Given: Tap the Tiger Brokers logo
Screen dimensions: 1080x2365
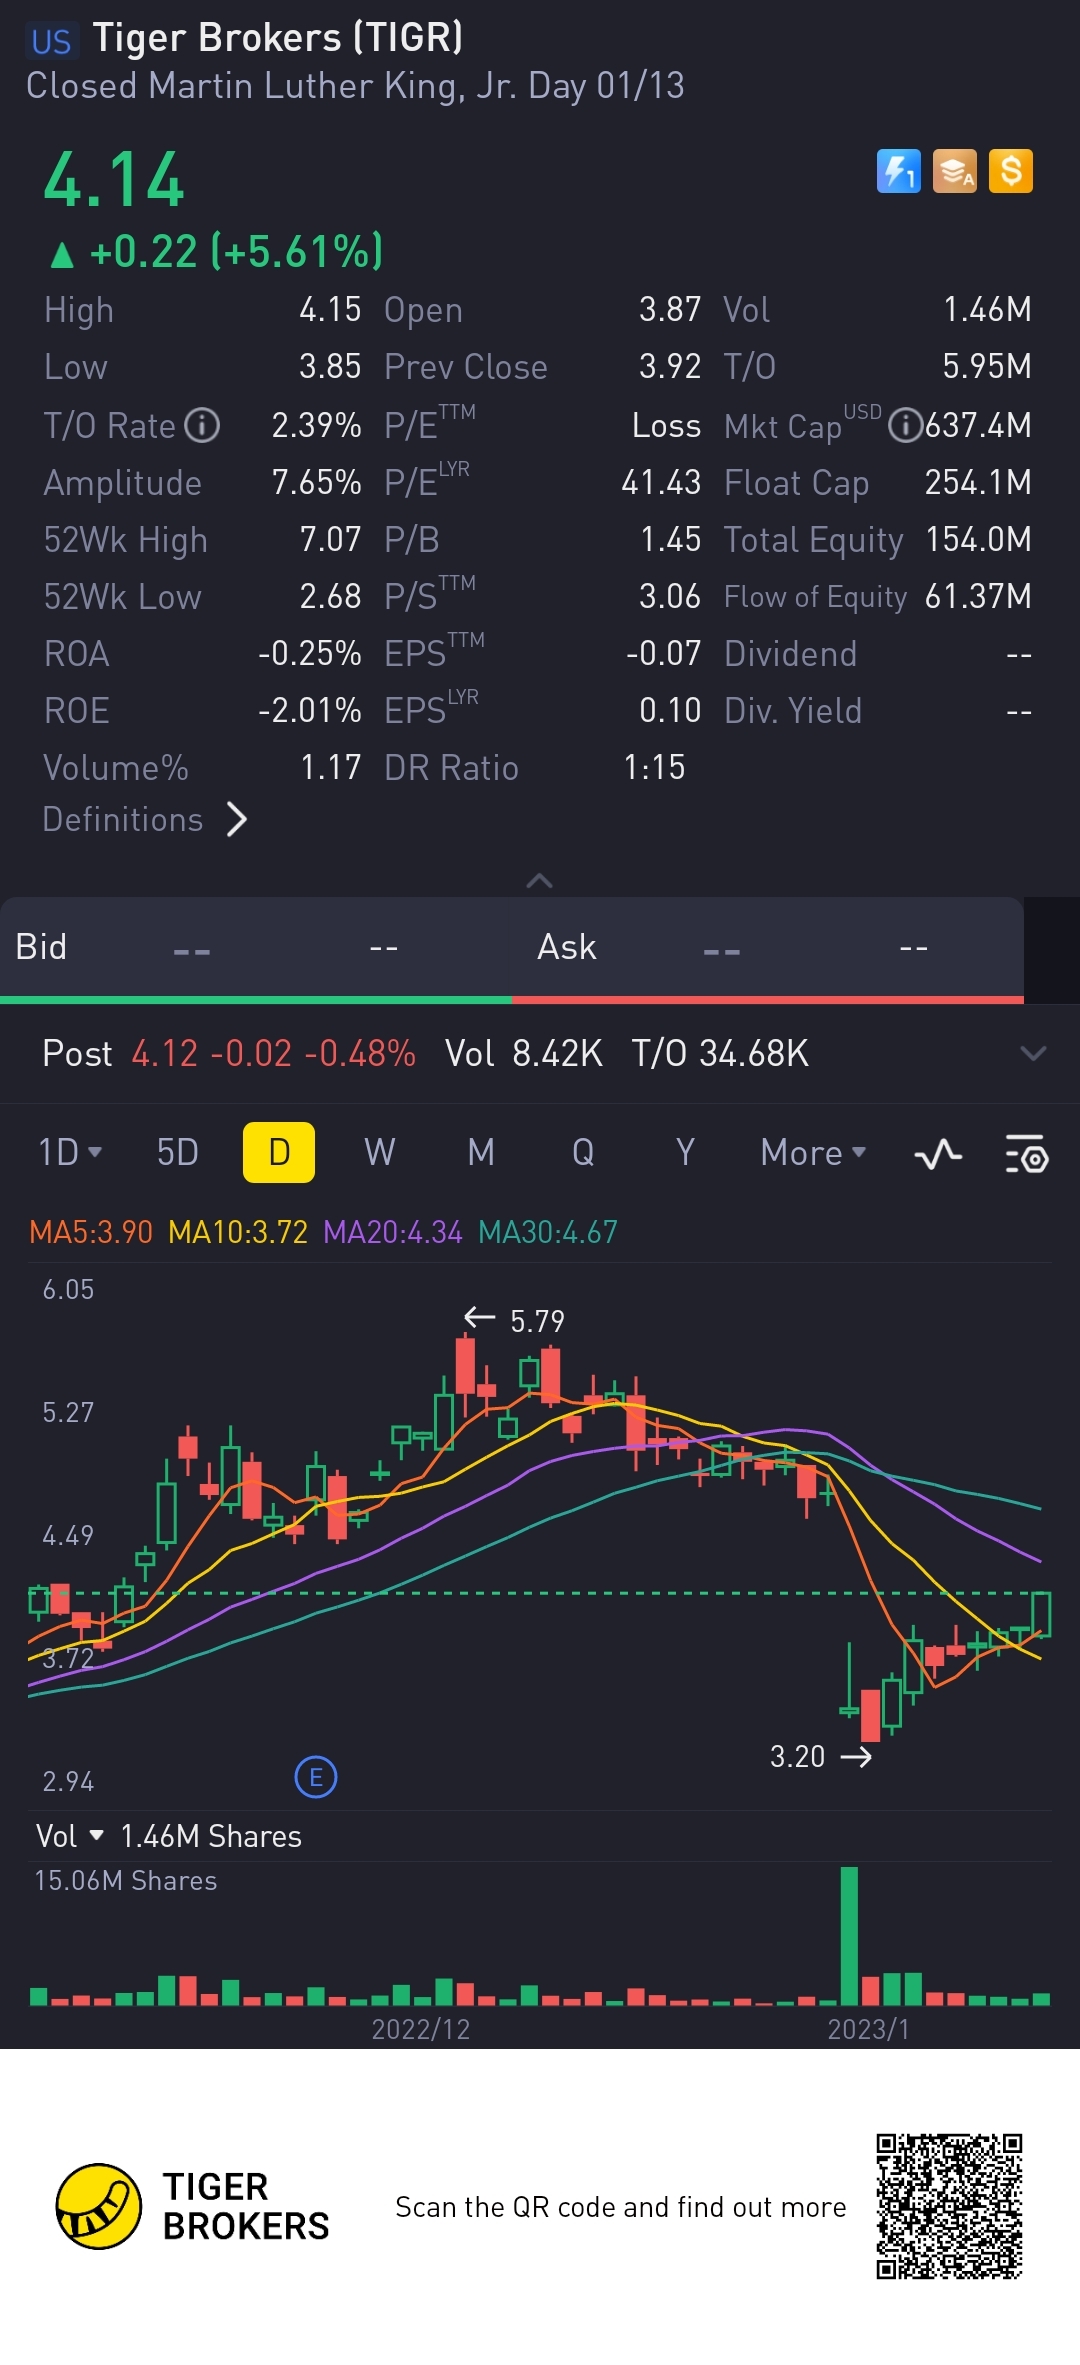Looking at the screenshot, I should coord(193,2206).
